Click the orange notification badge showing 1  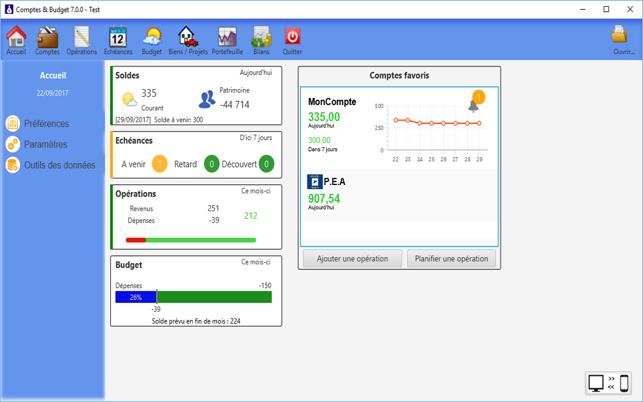(x=479, y=97)
